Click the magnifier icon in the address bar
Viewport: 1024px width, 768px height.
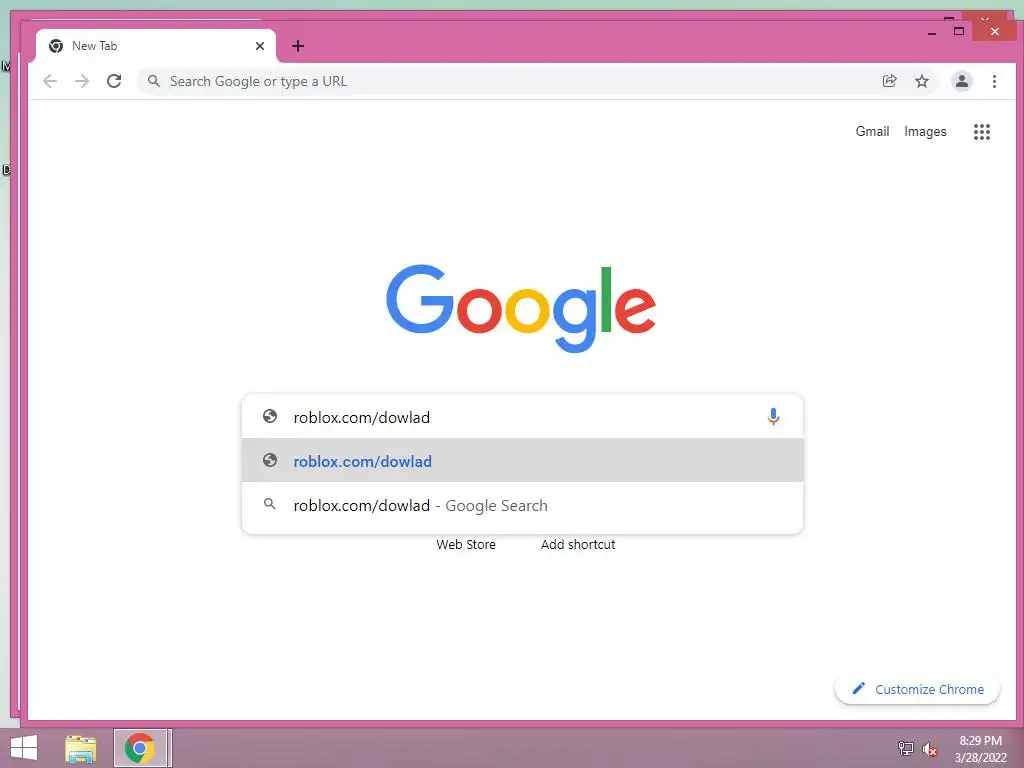(x=153, y=81)
